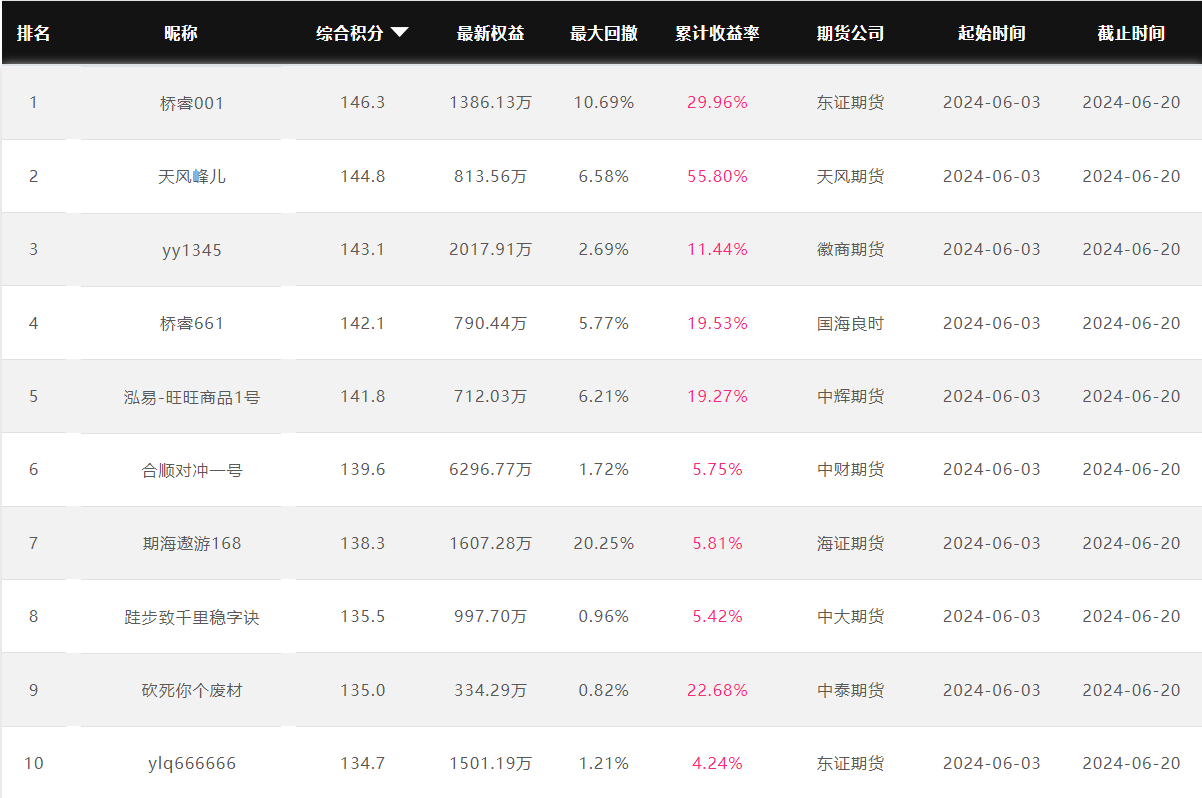Click drawdown value 0.82%
The width and height of the screenshot is (1202, 798).
pyautogui.click(x=604, y=690)
